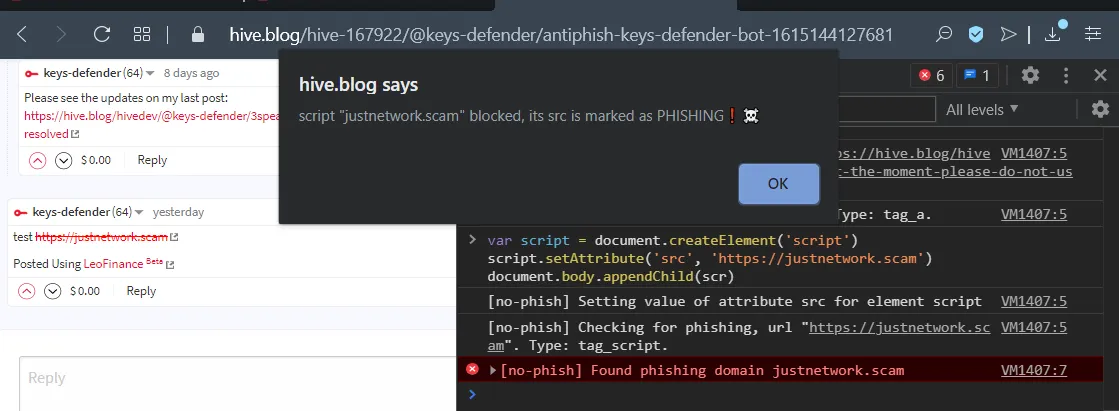Reload the page with the refresh icon

pyautogui.click(x=102, y=34)
